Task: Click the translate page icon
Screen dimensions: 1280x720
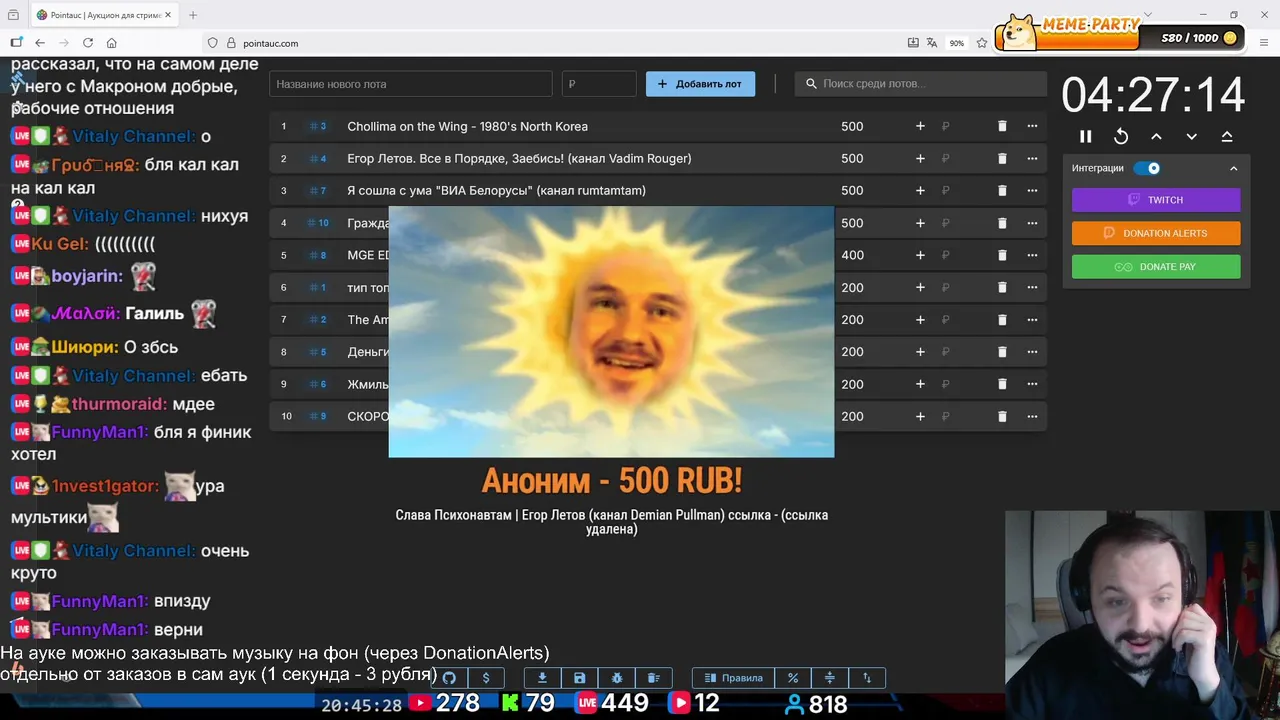Action: tap(932, 43)
